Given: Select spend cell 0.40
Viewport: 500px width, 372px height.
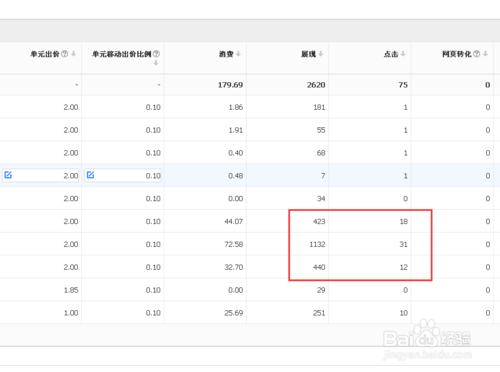Looking at the screenshot, I should click(x=236, y=153).
